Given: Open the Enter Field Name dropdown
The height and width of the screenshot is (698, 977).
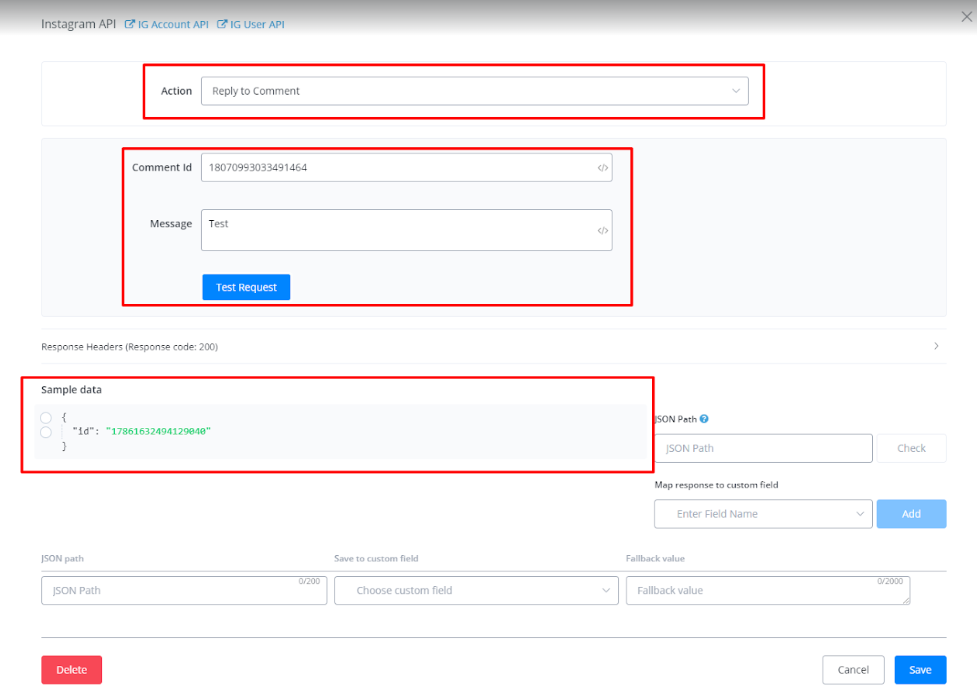Looking at the screenshot, I should 761,514.
